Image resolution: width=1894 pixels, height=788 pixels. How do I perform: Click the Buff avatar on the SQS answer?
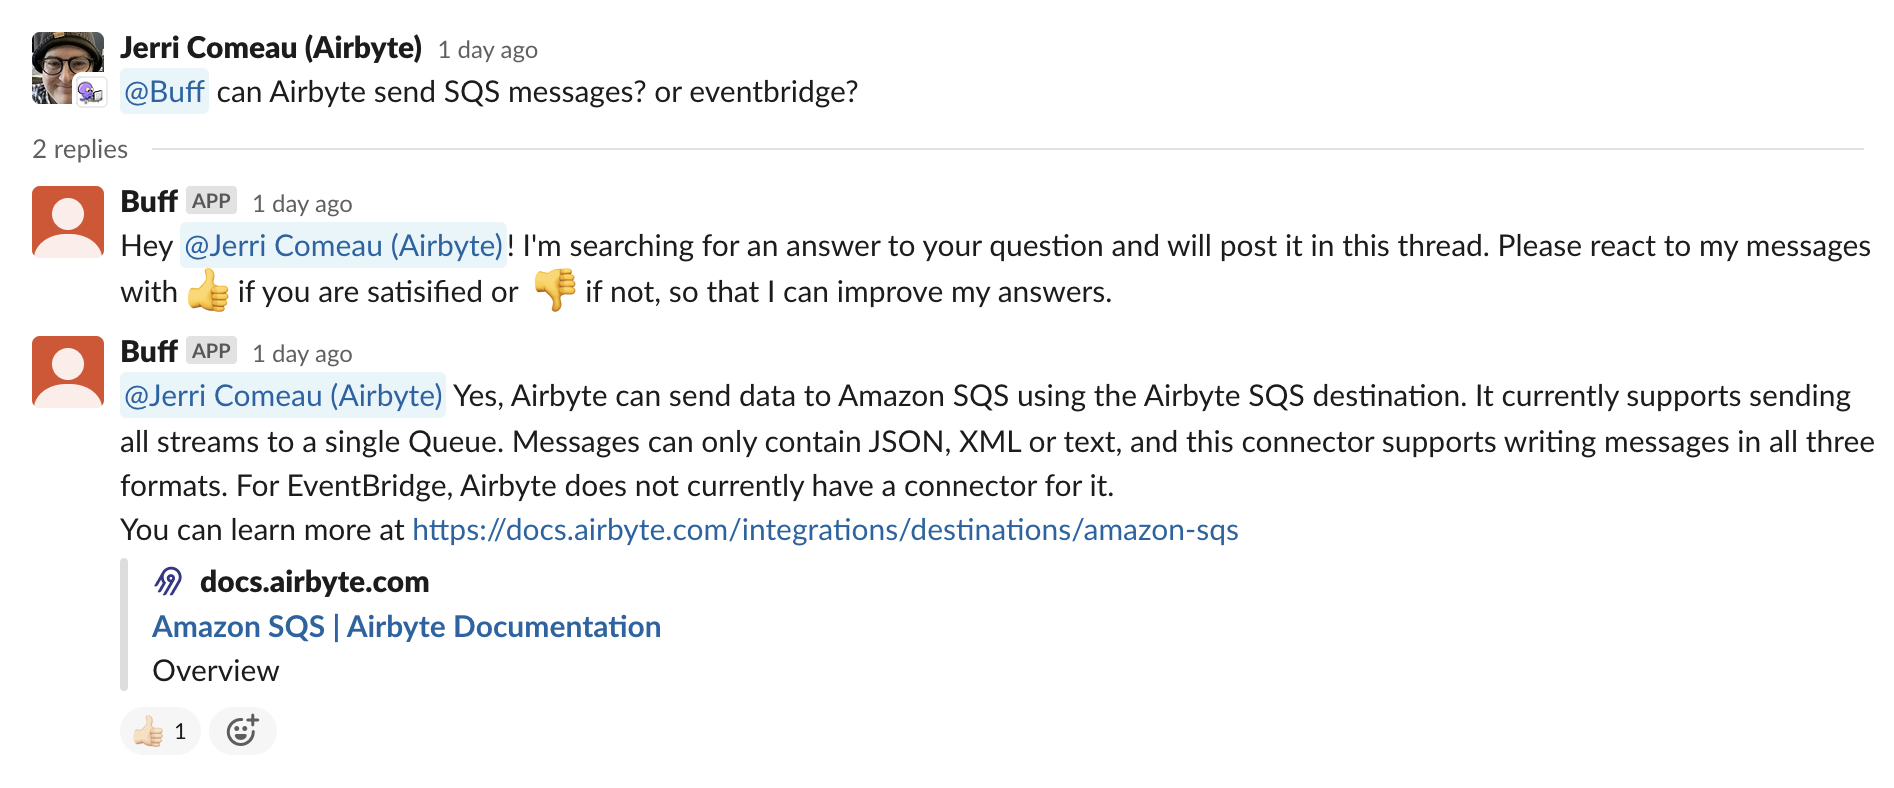(x=68, y=372)
